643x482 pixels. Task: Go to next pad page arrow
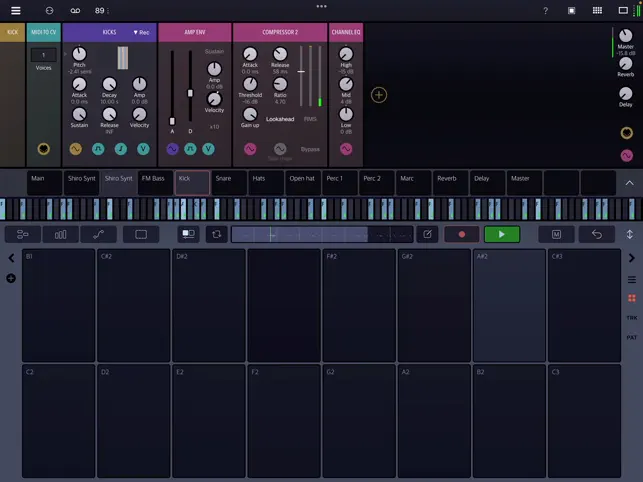(x=632, y=258)
